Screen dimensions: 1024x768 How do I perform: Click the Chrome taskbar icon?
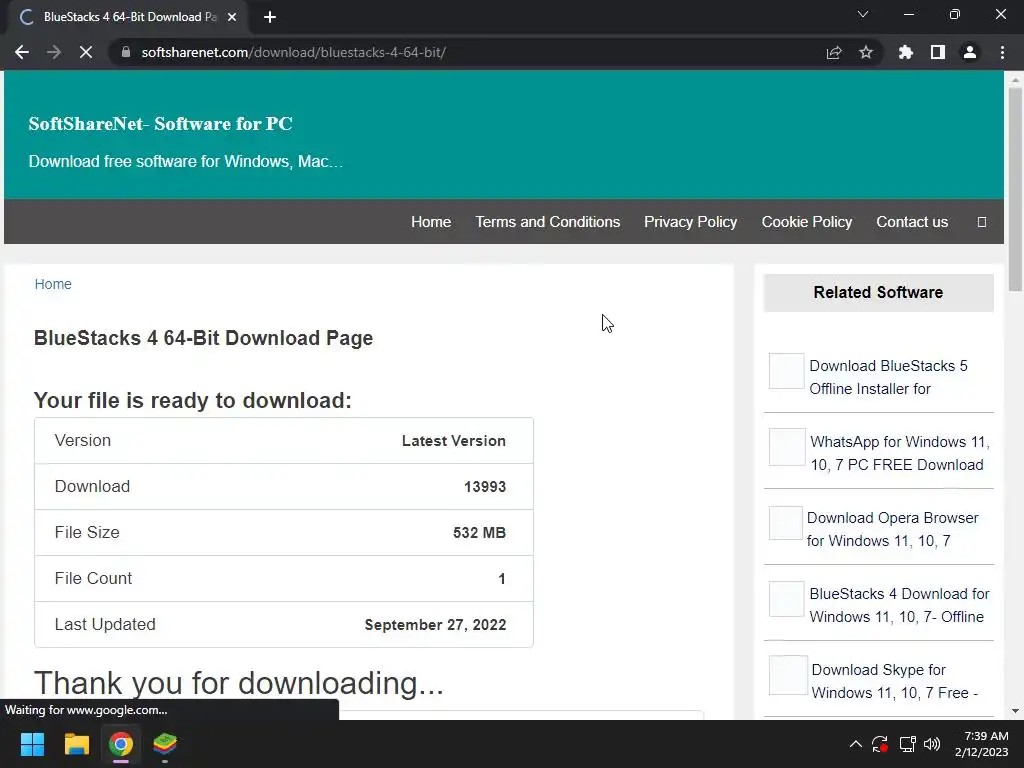coord(121,744)
